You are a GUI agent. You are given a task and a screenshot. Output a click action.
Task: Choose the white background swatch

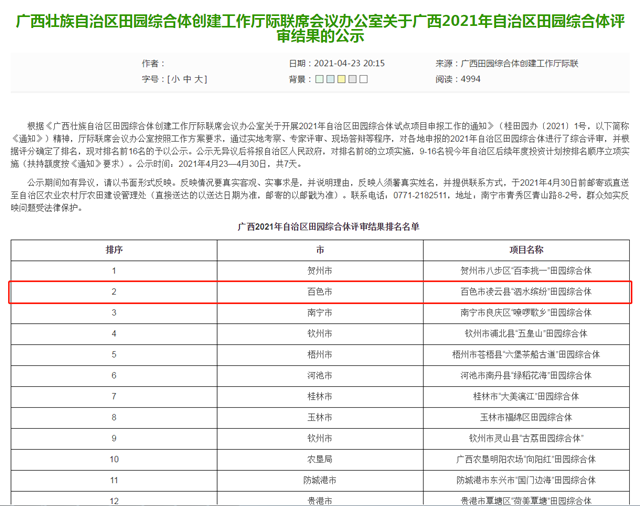pos(364,79)
